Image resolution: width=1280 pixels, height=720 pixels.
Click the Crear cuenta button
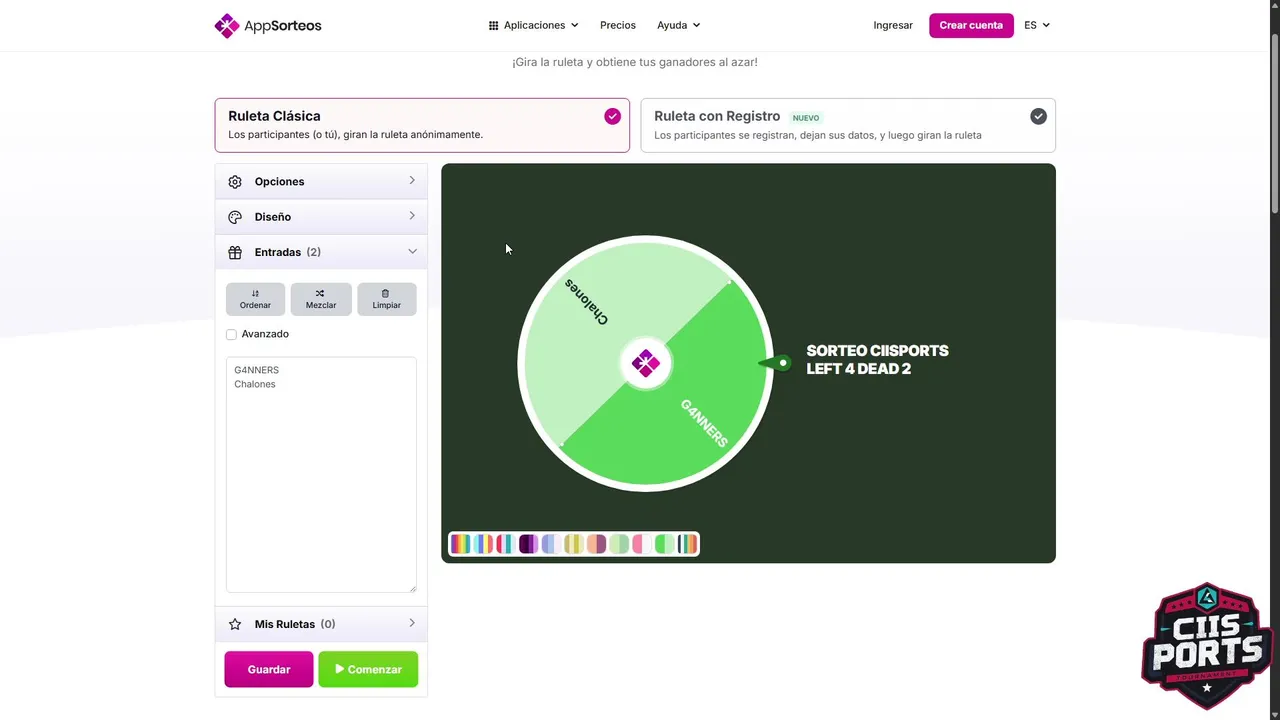pyautogui.click(x=971, y=25)
